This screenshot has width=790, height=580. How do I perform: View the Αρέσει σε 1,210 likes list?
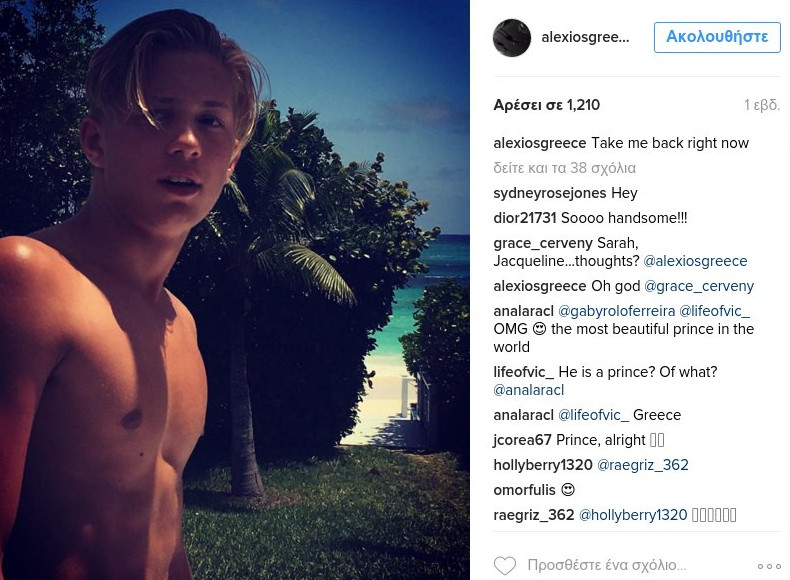547,105
